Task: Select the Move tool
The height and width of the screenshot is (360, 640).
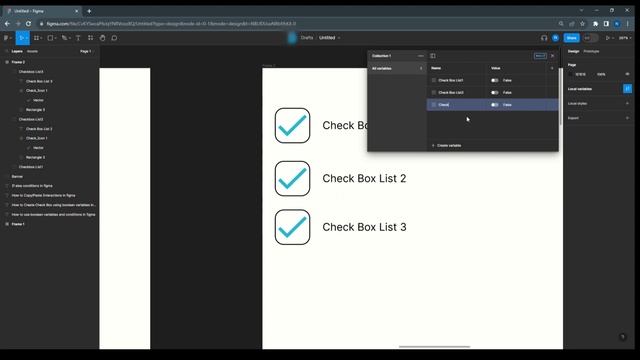Action: click(21, 38)
